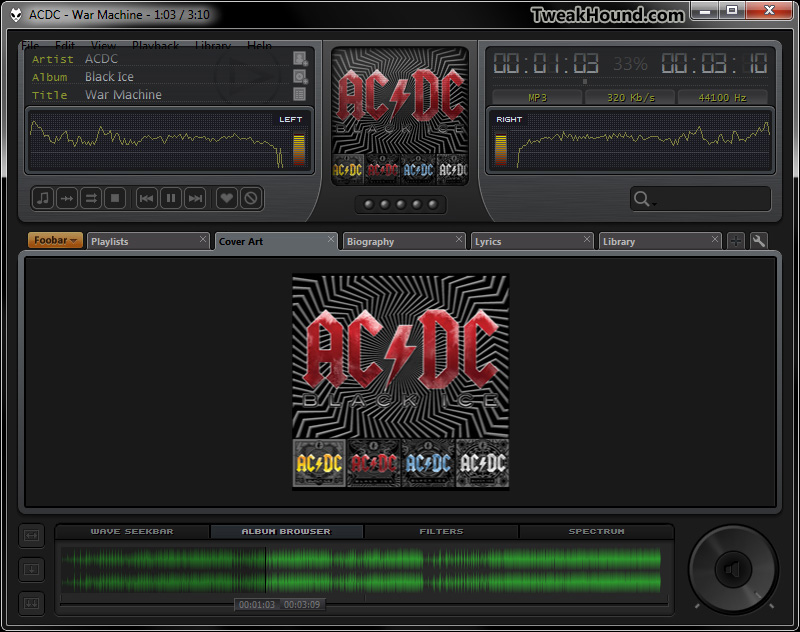
Task: Click the ban circle-slash icon
Action: click(251, 198)
